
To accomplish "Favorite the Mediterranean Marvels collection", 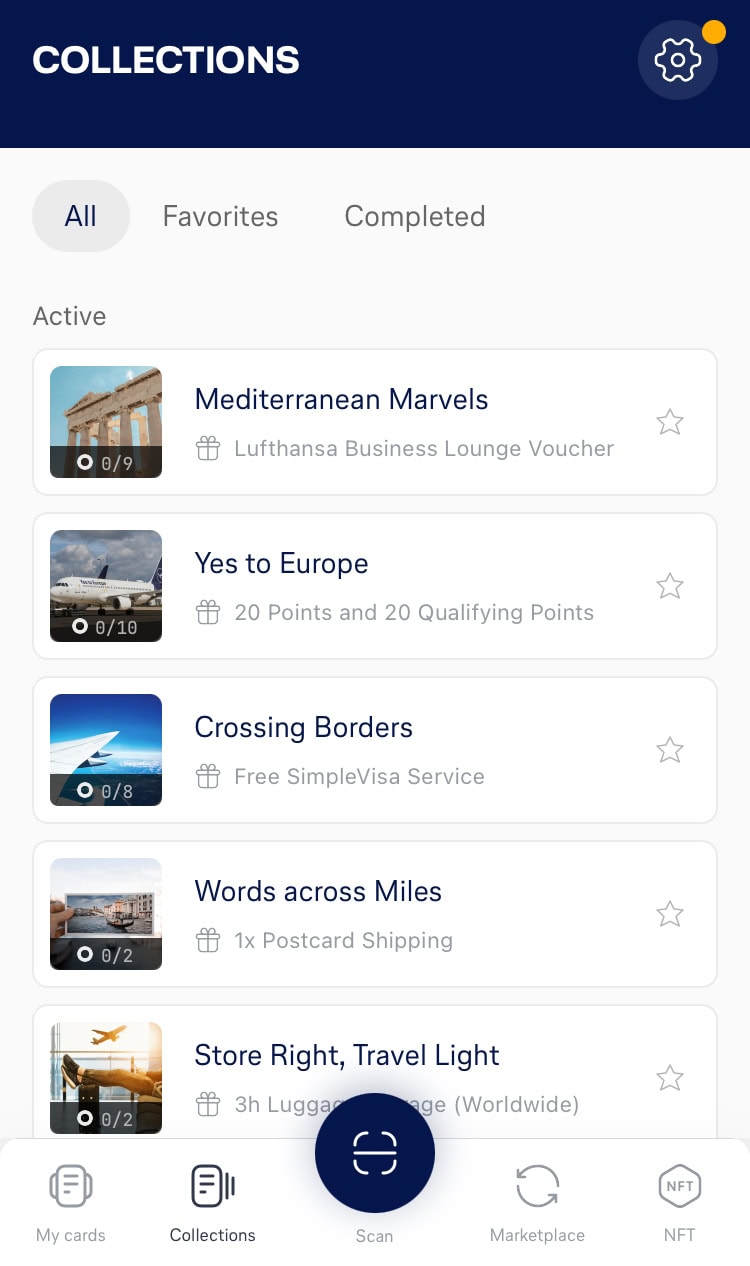I will pos(669,422).
